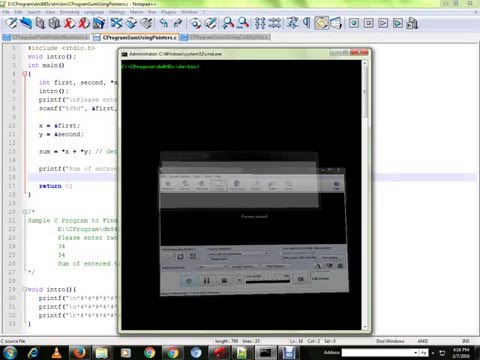
Task: Collapse the intro function fold at line 29
Action: 25,289
